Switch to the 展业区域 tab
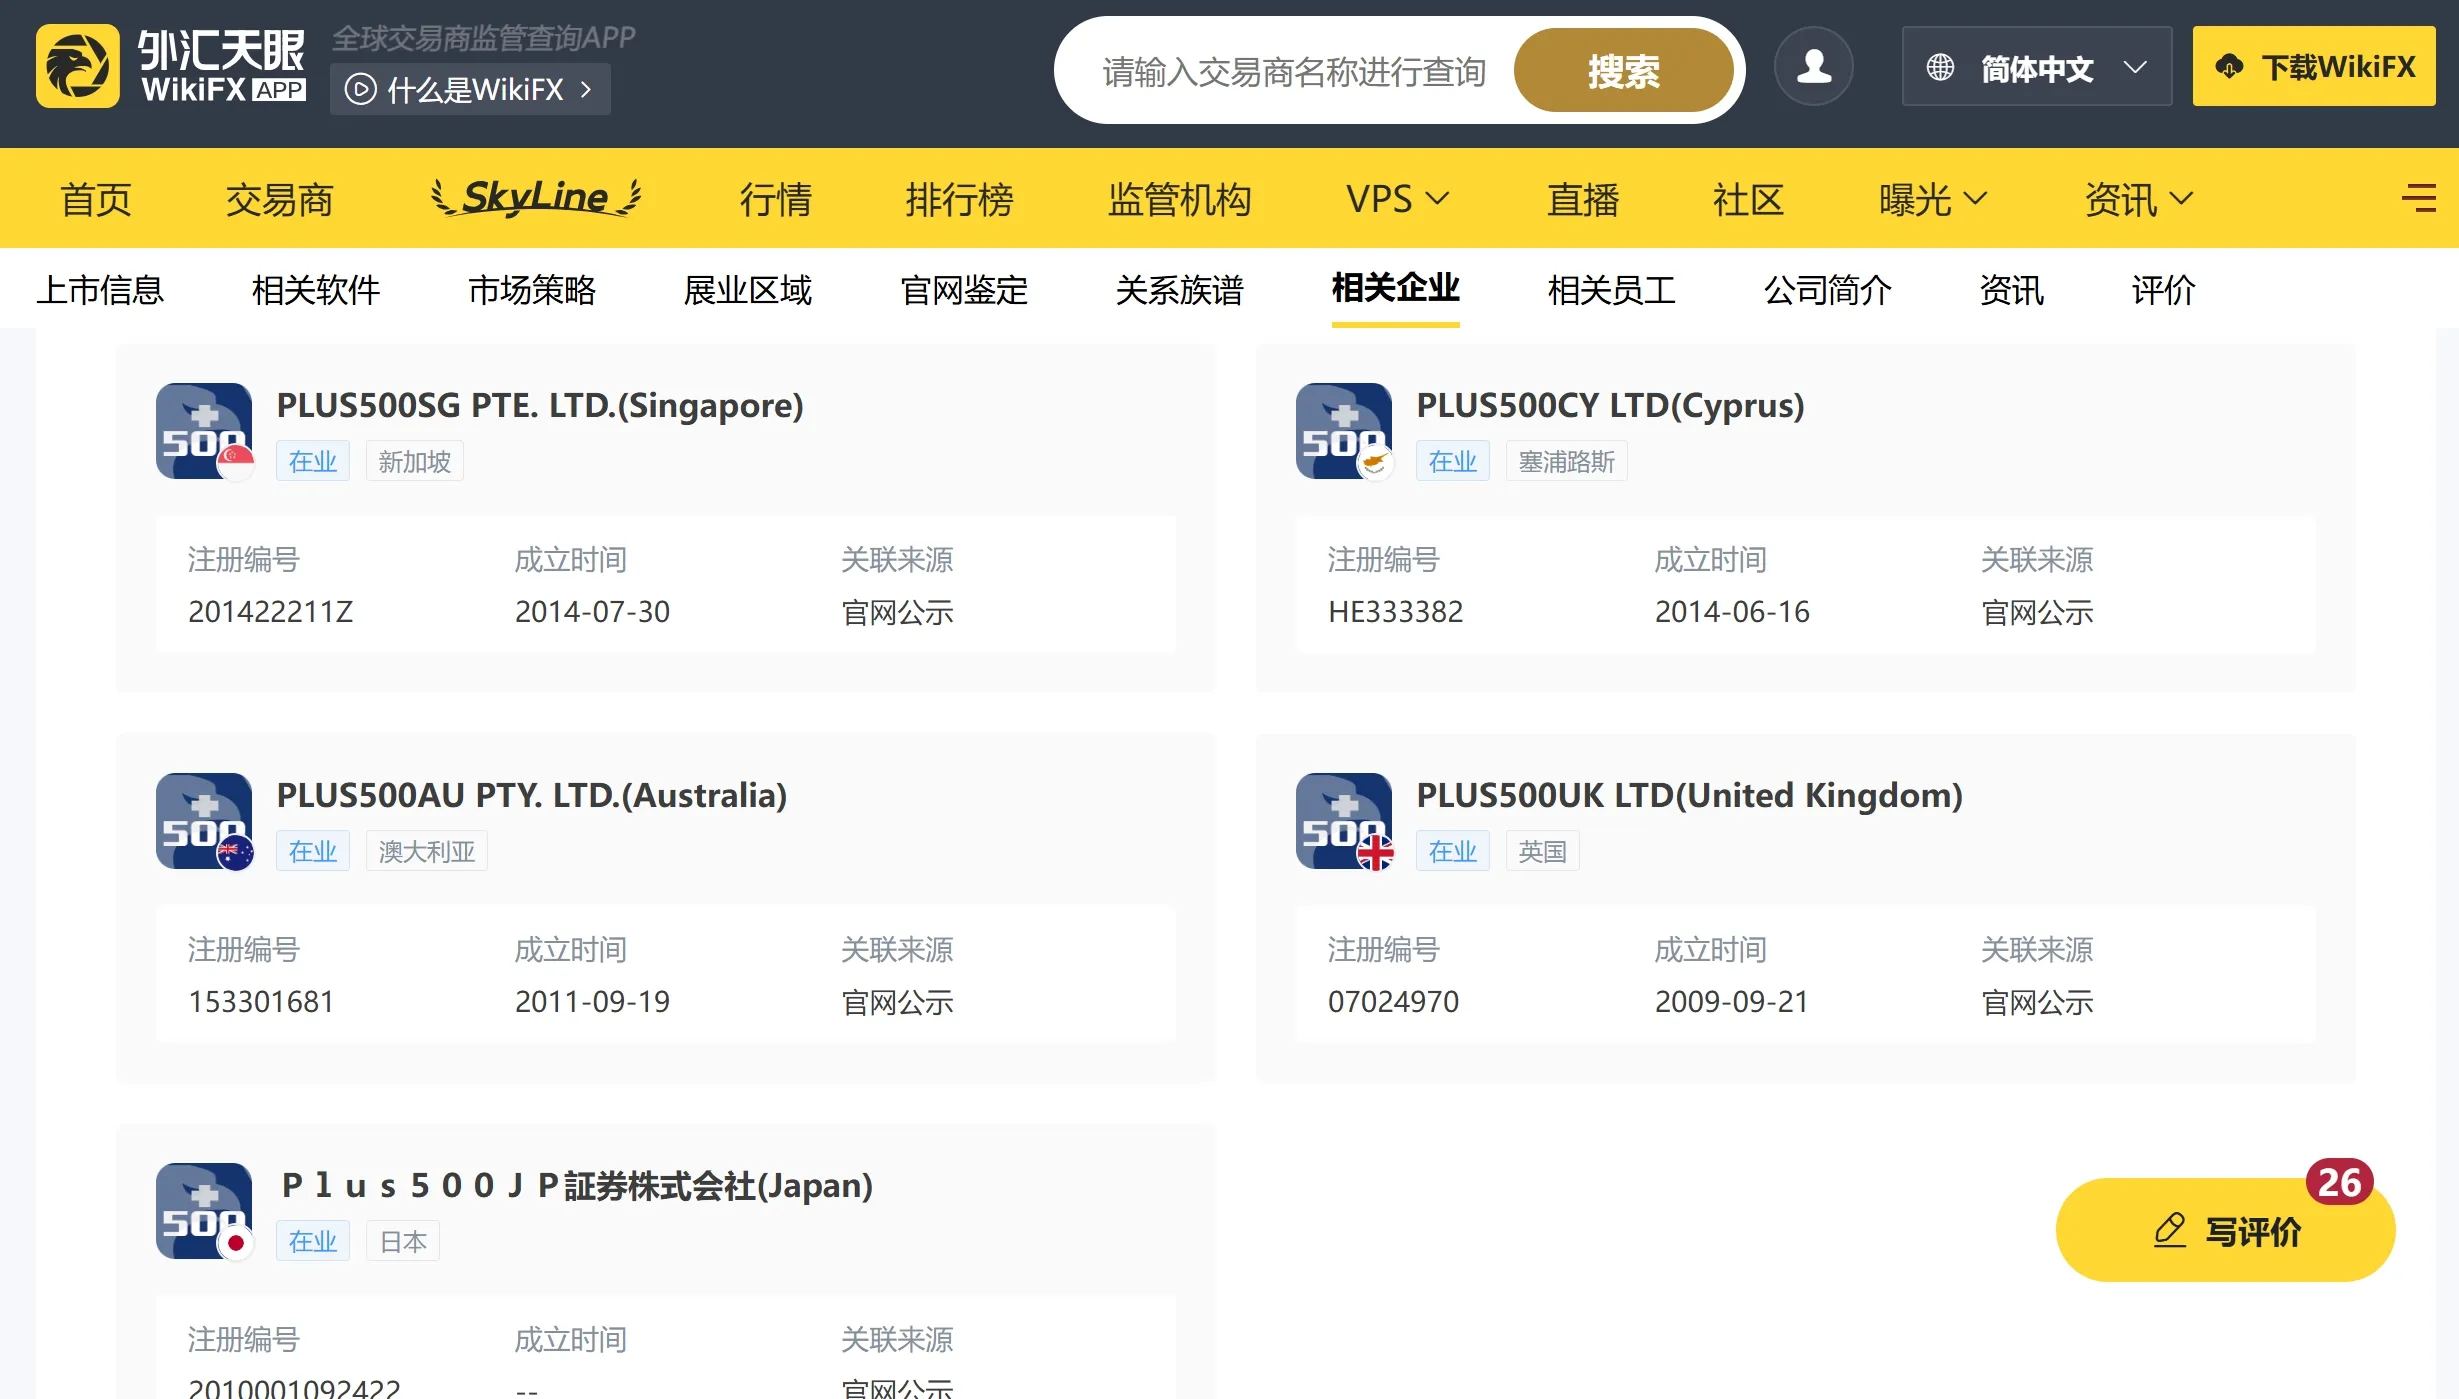The image size is (2459, 1399). click(748, 289)
